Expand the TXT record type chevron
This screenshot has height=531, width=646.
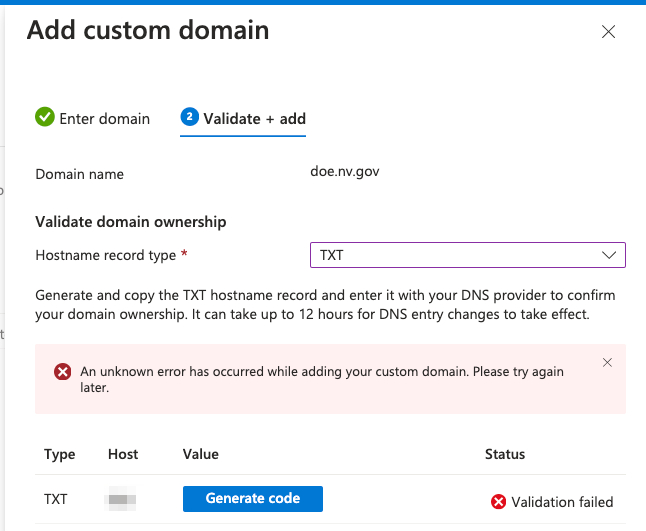[609, 255]
